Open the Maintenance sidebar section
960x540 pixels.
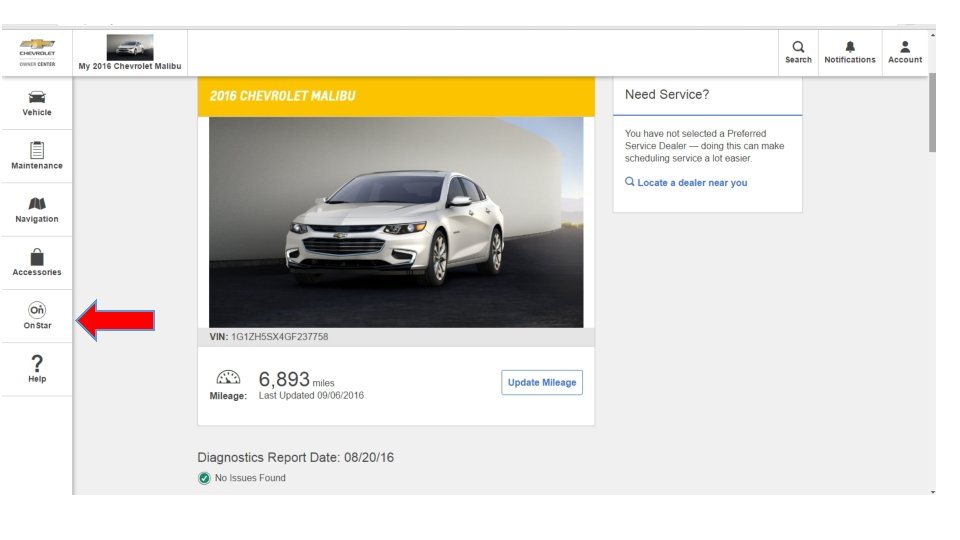[x=37, y=156]
